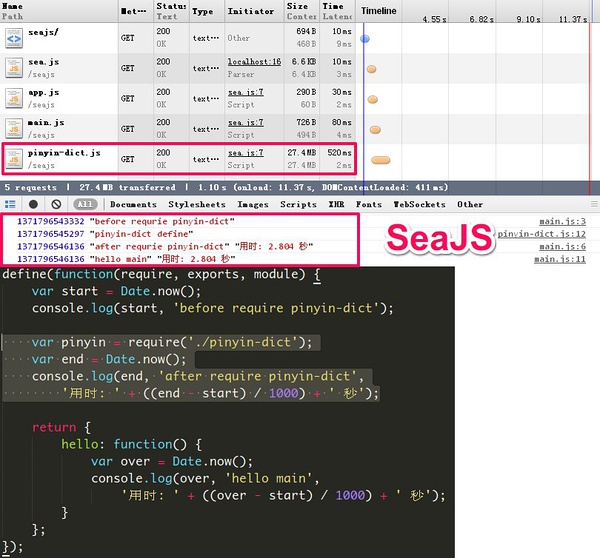This screenshot has width=600, height=558.
Task: Filter by Stylesheets
Action: click(197, 204)
